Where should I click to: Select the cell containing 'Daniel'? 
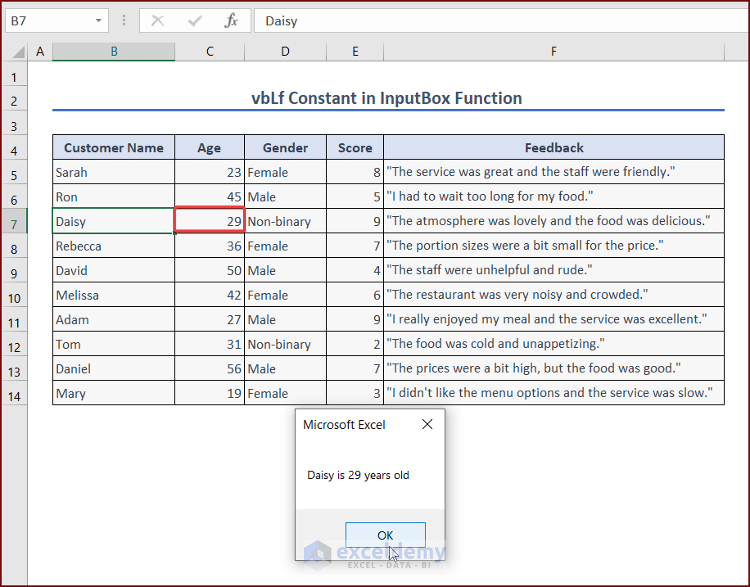[x=114, y=368]
